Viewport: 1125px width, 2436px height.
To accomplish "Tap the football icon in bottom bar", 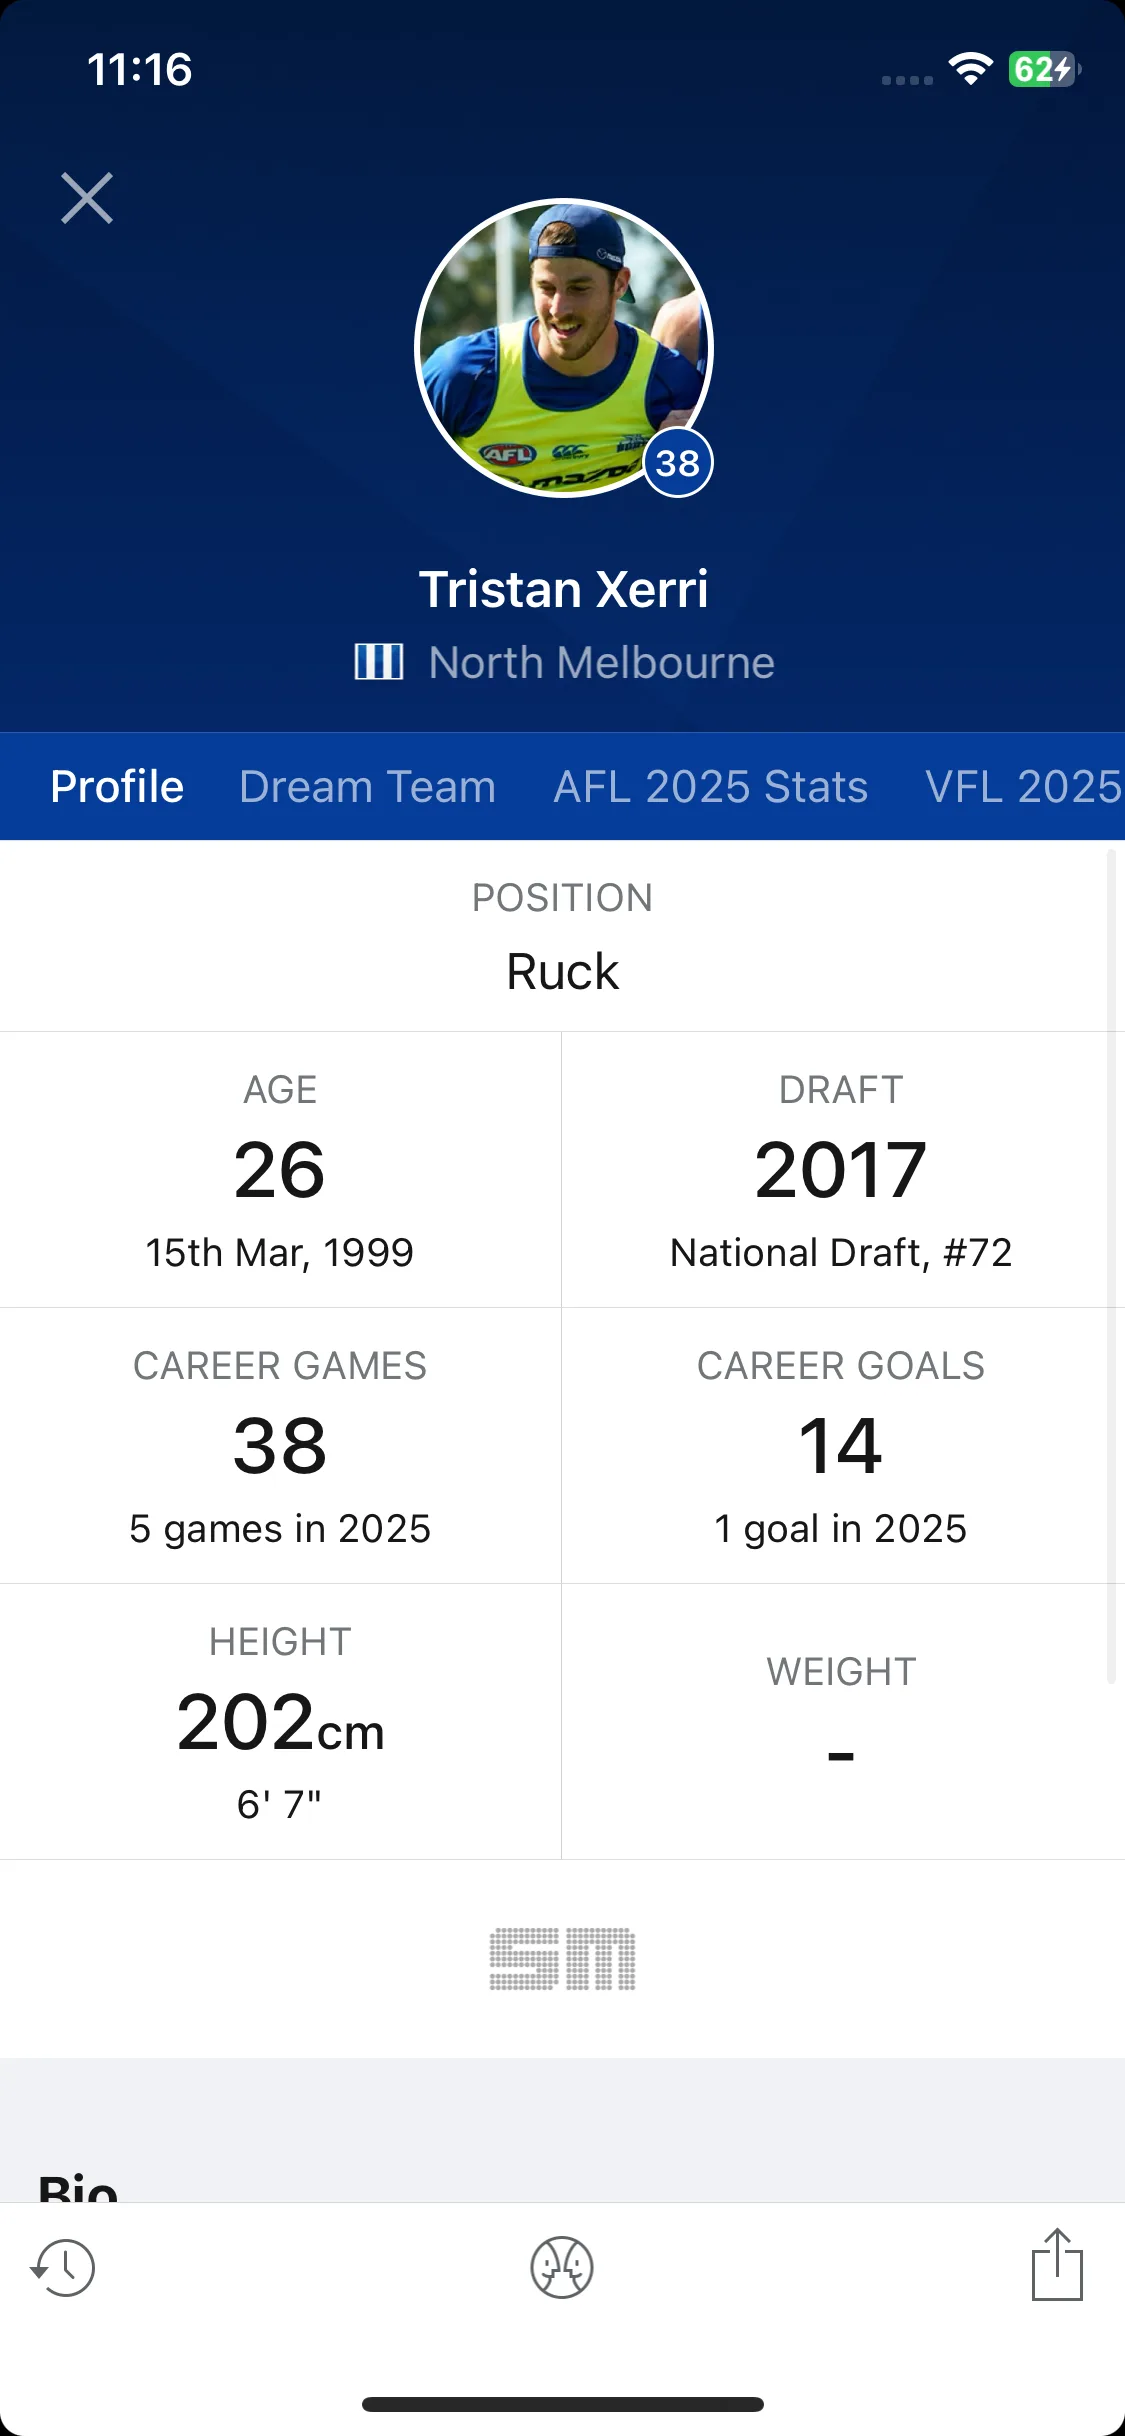I will 562,2267.
